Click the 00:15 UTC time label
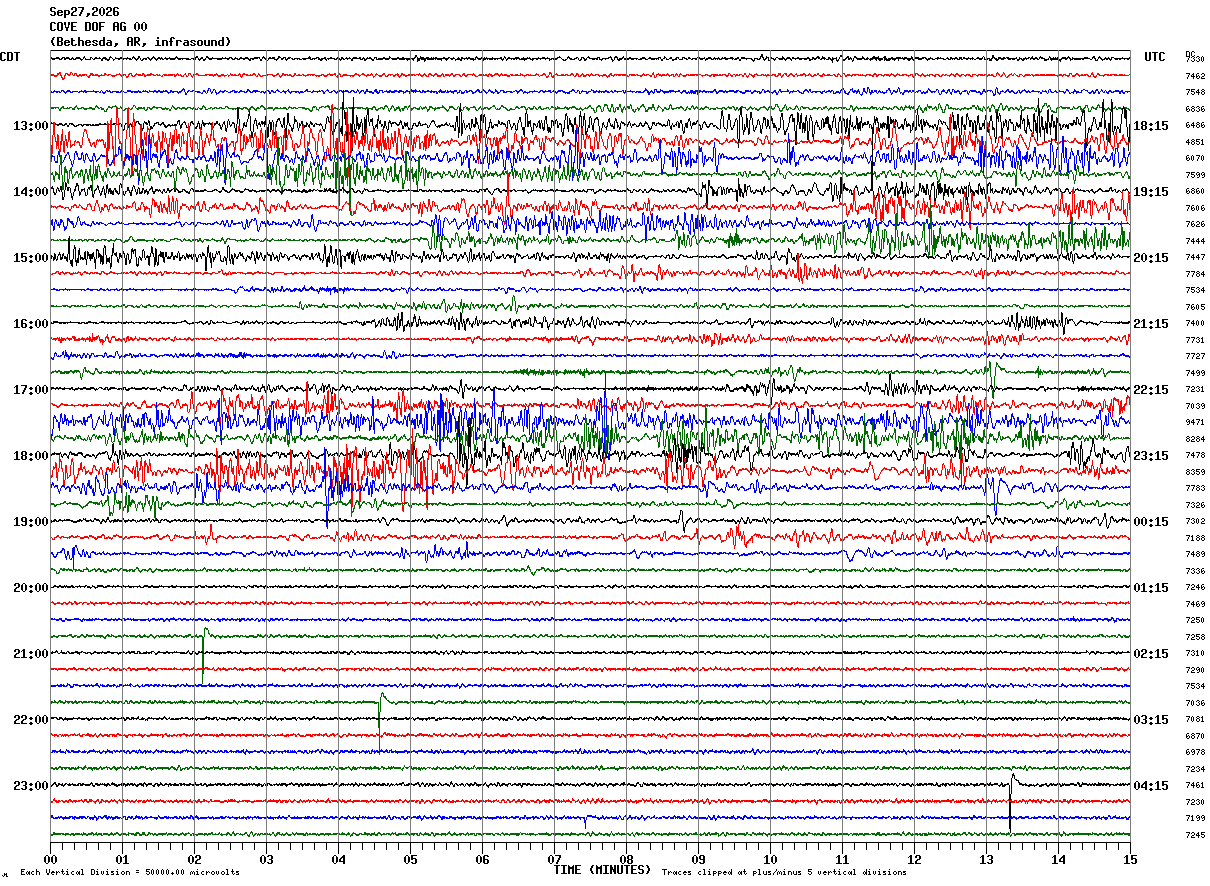Viewport: 1210px width, 886px height. point(1151,522)
